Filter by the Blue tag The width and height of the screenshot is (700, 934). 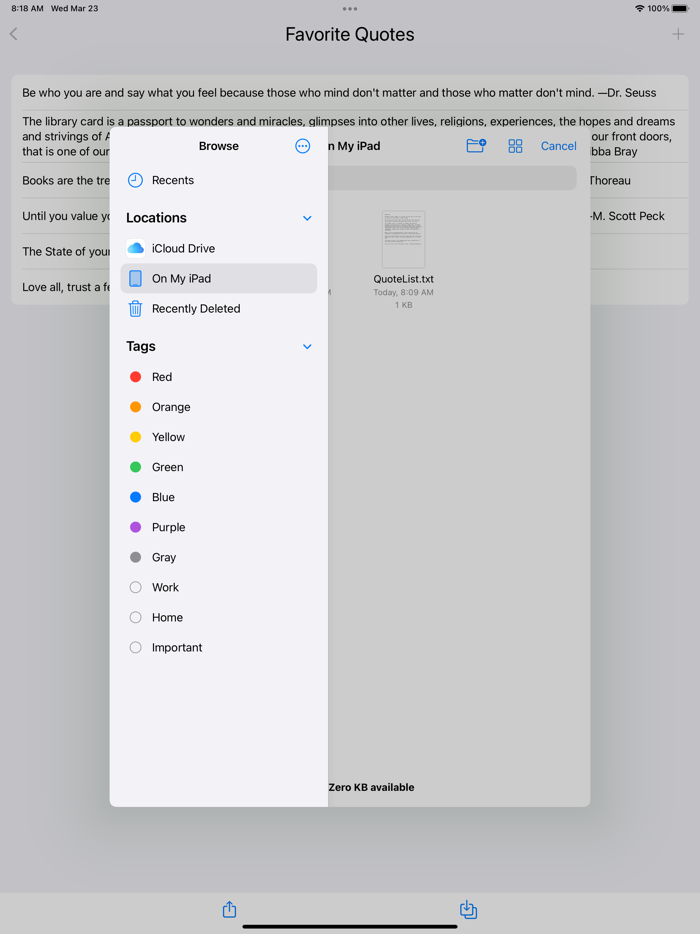click(163, 497)
